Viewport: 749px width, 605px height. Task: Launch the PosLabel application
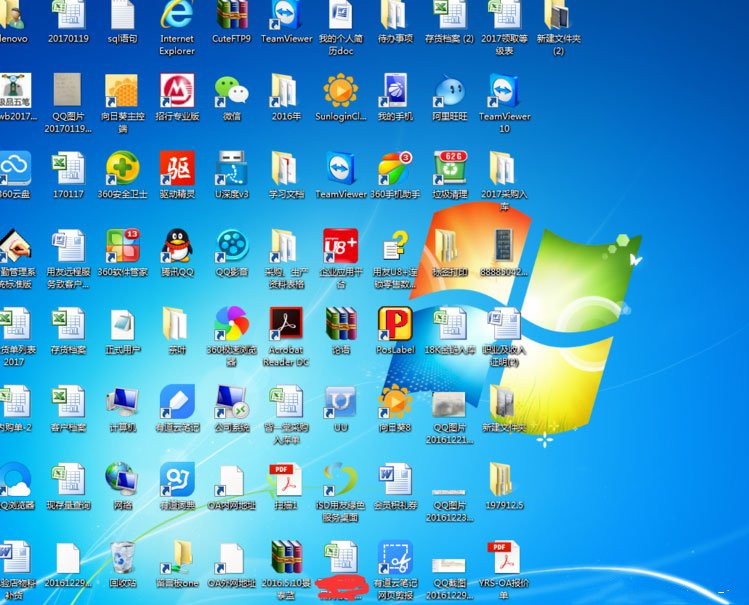point(395,330)
